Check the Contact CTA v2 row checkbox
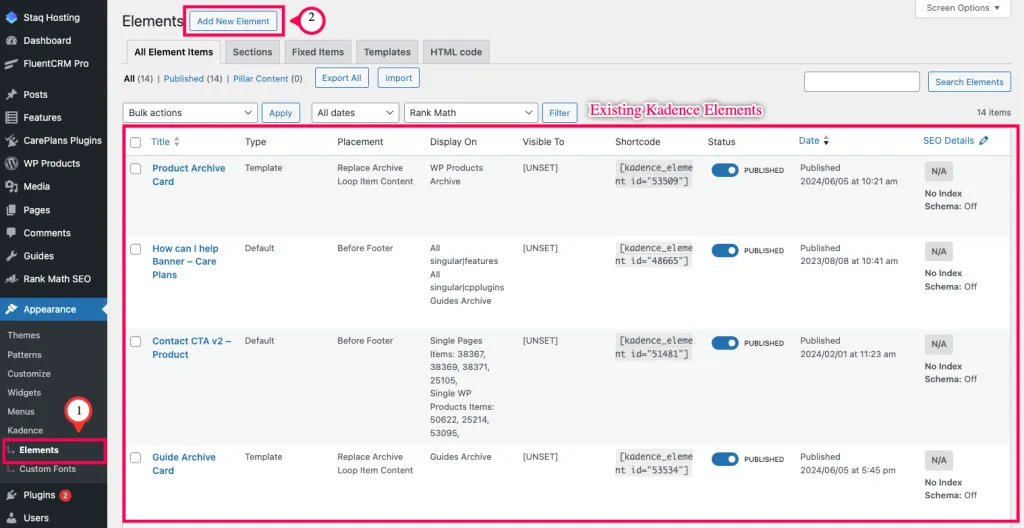Image resolution: width=1024 pixels, height=528 pixels. tap(135, 341)
